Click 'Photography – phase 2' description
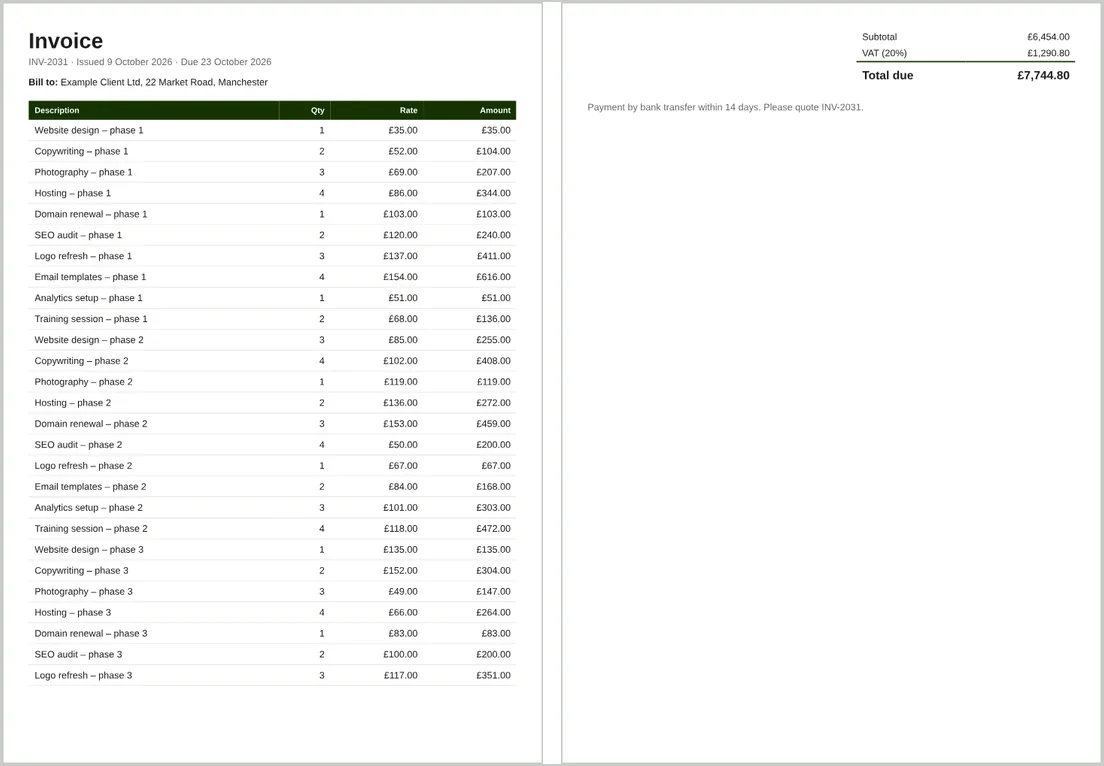This screenshot has width=1104, height=766. point(83,382)
